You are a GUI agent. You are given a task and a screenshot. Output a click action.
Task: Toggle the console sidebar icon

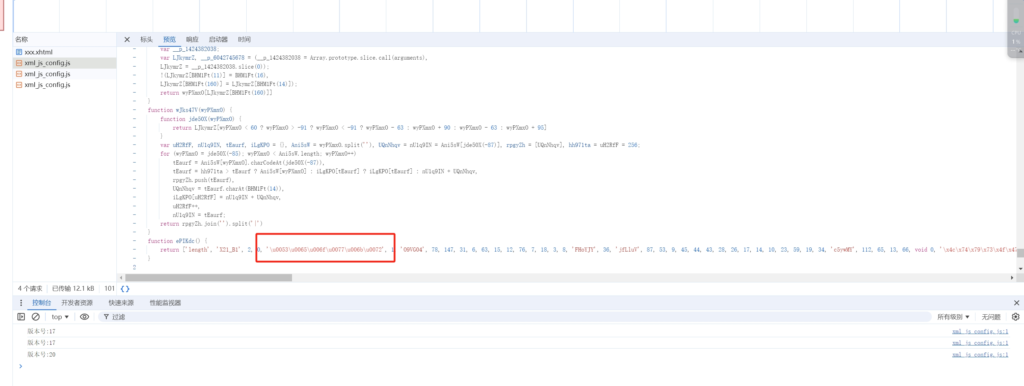point(21,317)
